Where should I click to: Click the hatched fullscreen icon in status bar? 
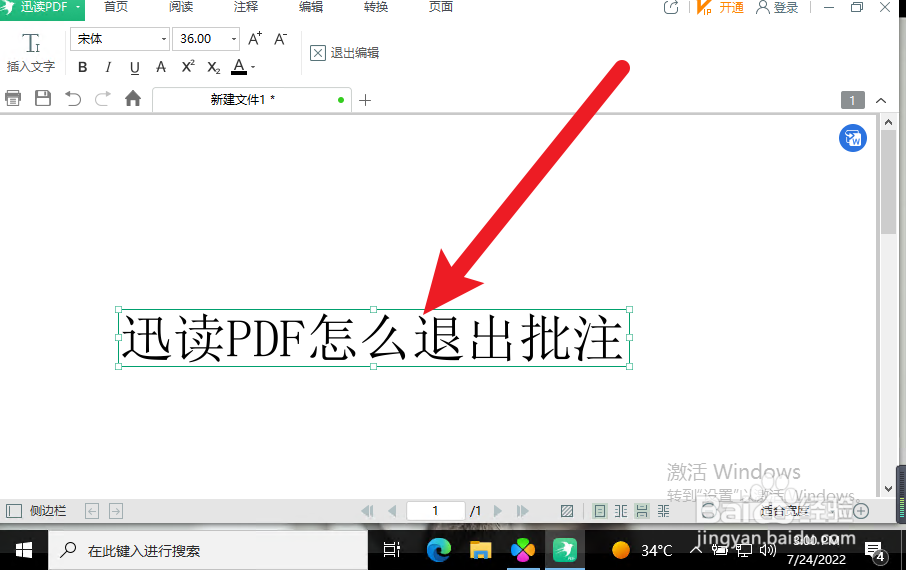tap(567, 511)
